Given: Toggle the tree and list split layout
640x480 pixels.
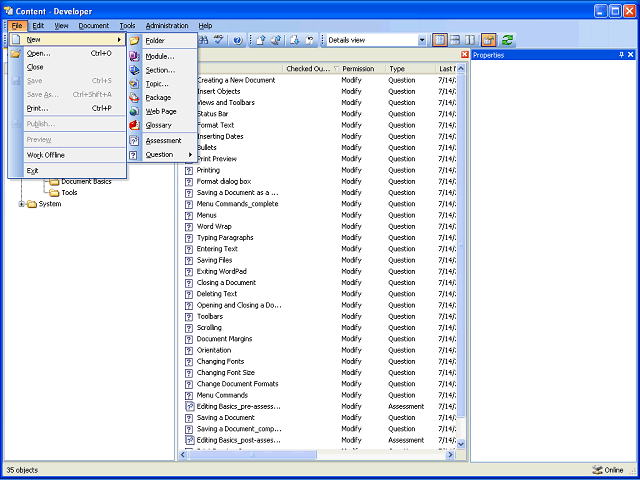Looking at the screenshot, I should [440, 40].
